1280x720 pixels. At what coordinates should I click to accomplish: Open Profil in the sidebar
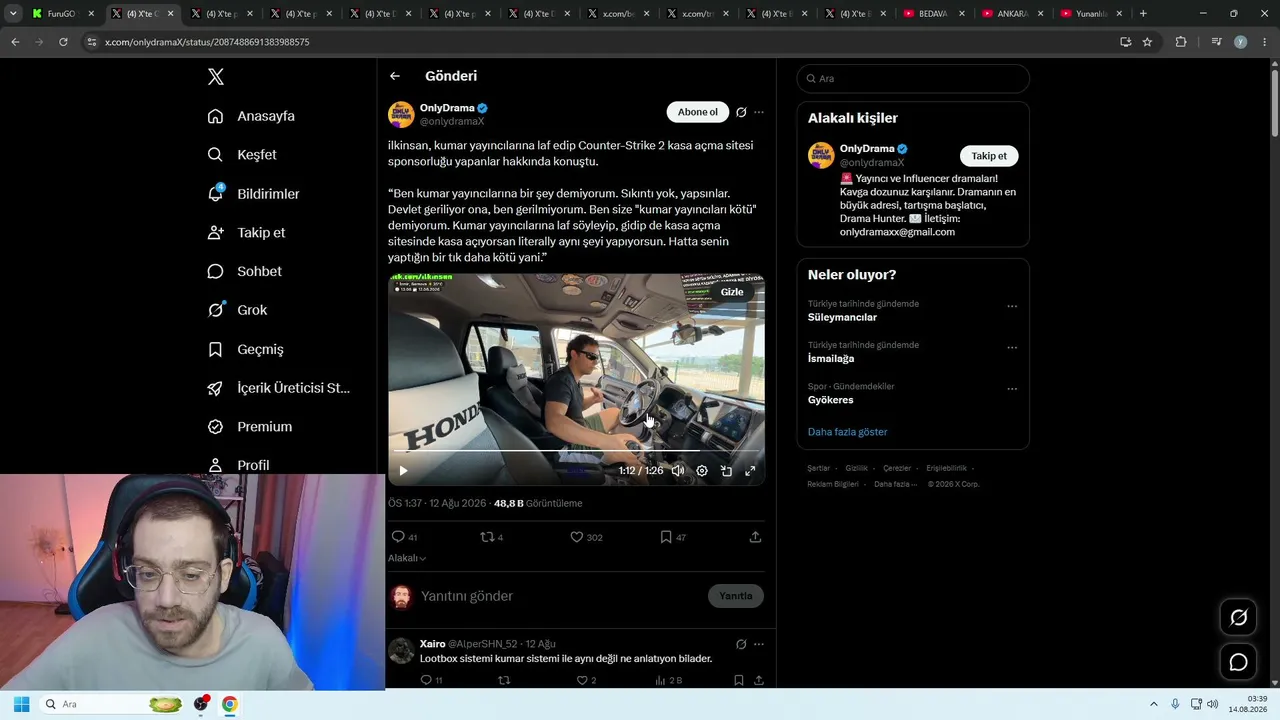point(238,465)
